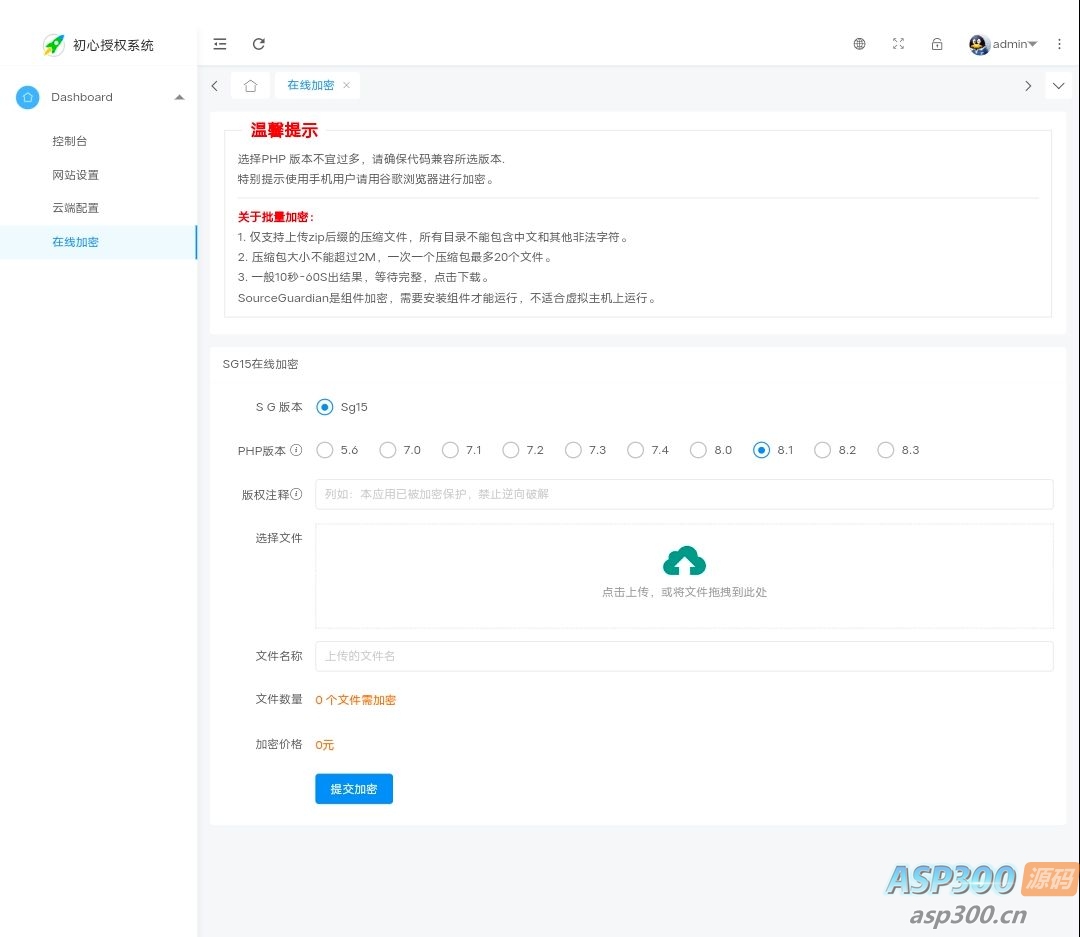The height and width of the screenshot is (937, 1080).
Task: Expand the tab options dropdown chevron
Action: point(1058,86)
